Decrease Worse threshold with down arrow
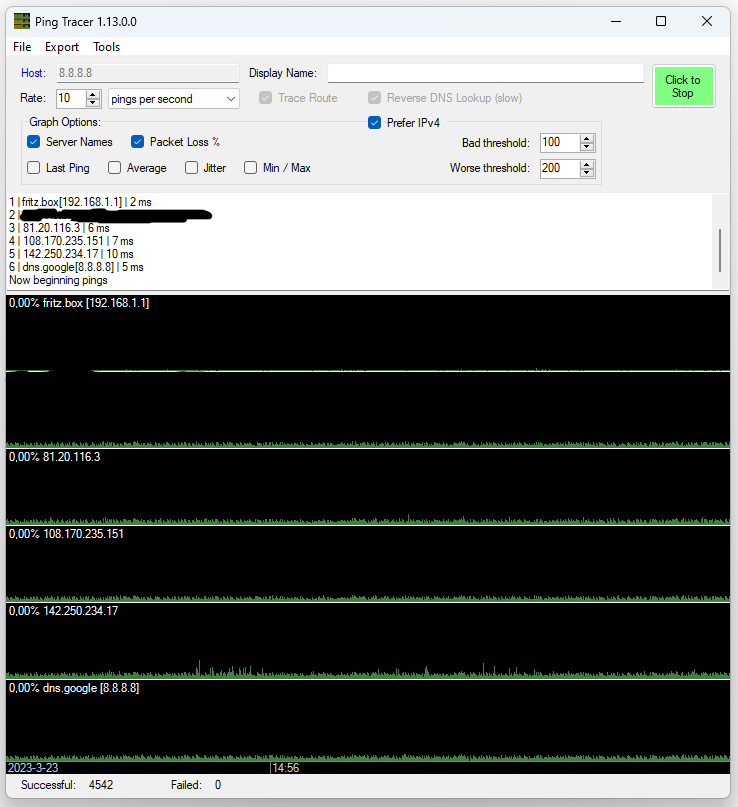Viewport: 738px width, 807px height. click(x=587, y=172)
